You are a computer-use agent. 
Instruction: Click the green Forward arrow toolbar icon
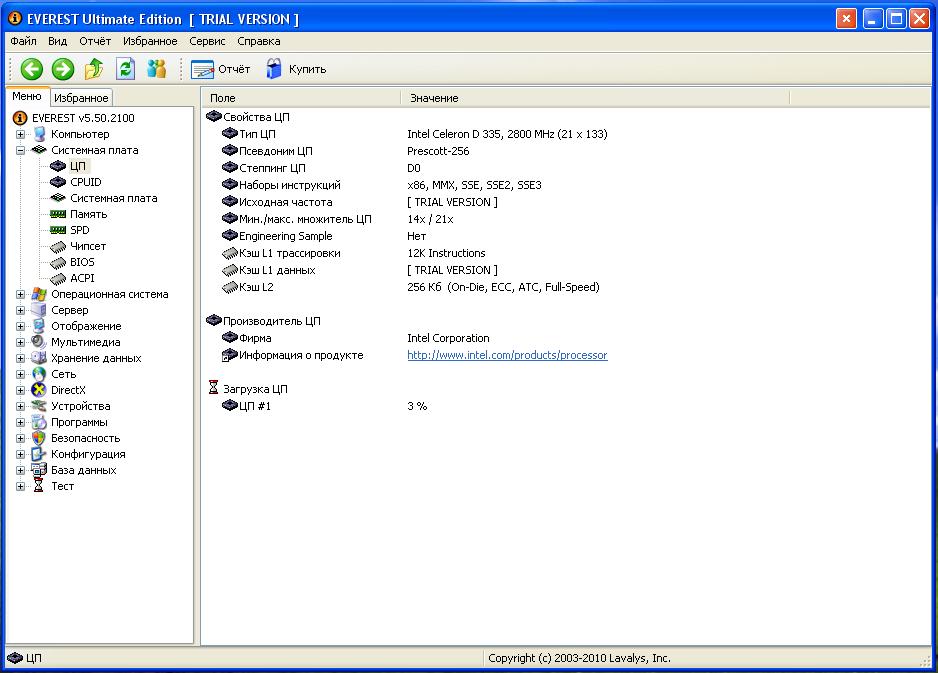point(63,69)
